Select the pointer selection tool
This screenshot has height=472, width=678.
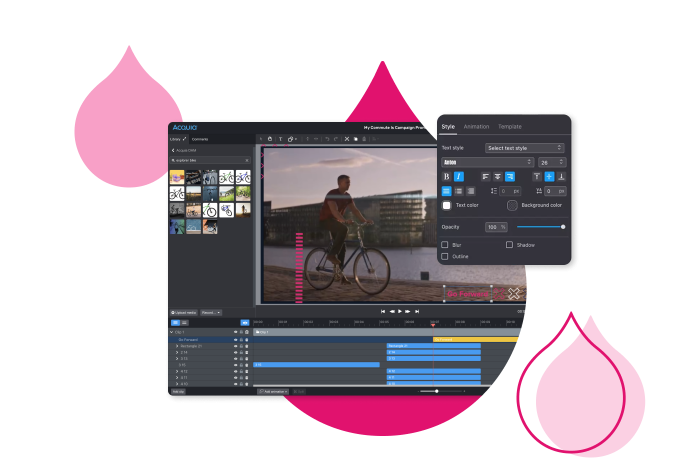[261, 139]
